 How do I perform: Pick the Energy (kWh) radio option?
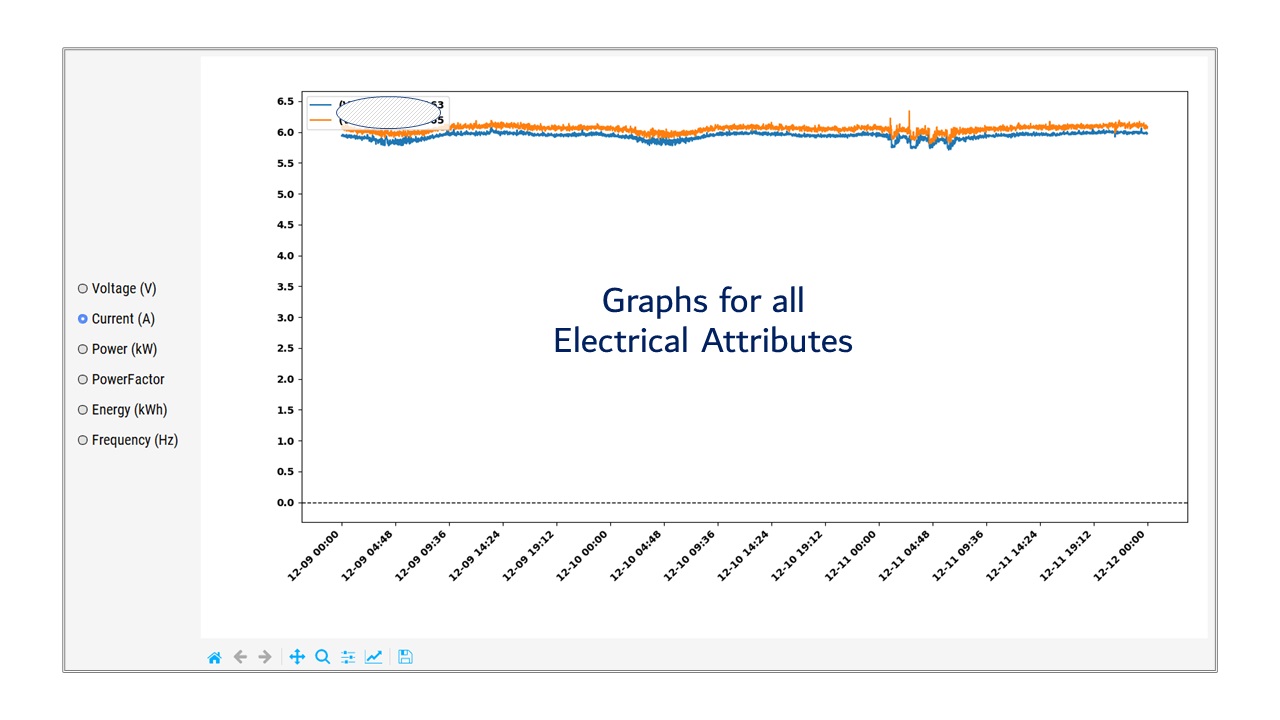pyautogui.click(x=83, y=410)
